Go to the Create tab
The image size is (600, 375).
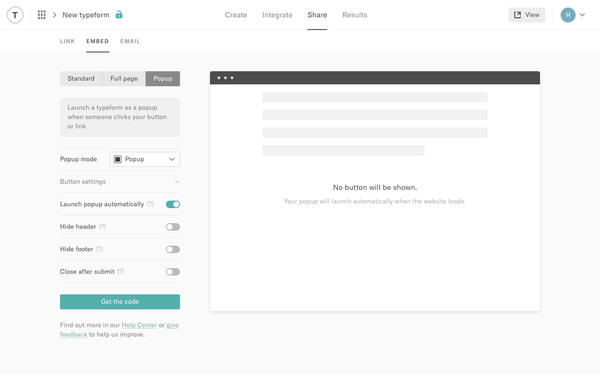click(236, 15)
